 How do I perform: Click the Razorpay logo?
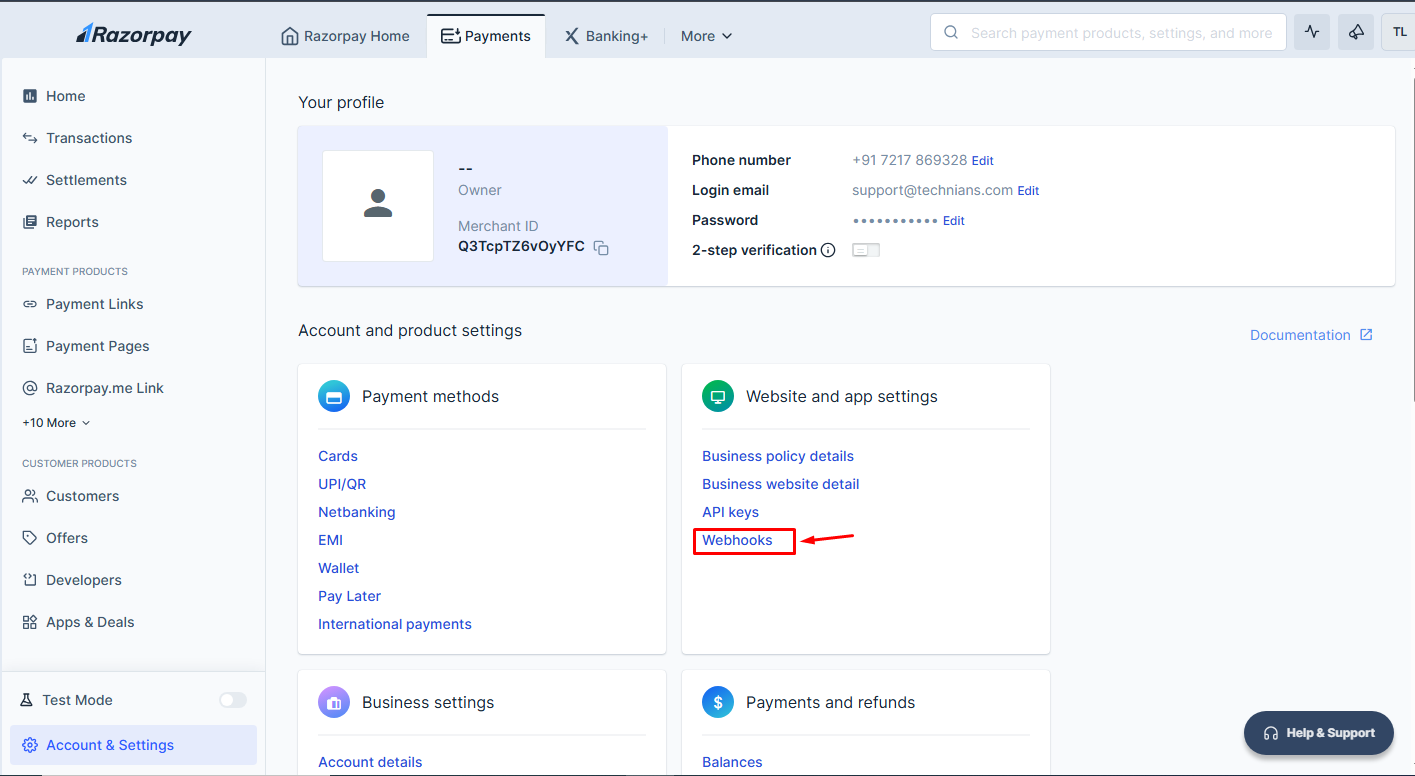(x=134, y=35)
